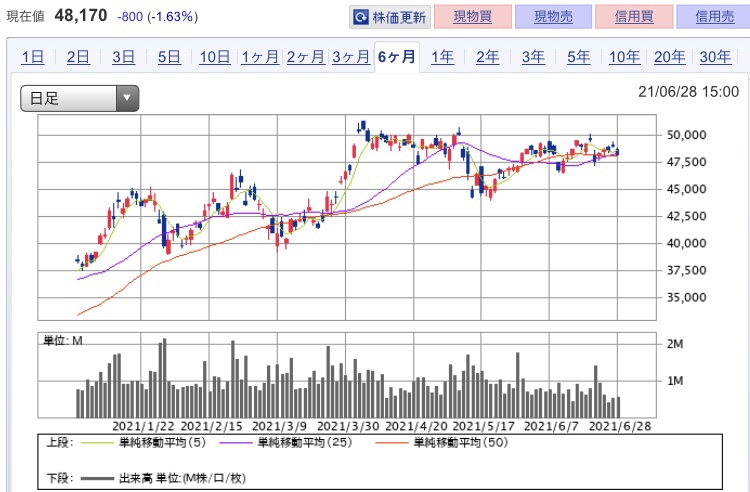The image size is (750, 492).
Task: Open the 日足 chart interval dropdown
Action: pos(79,98)
